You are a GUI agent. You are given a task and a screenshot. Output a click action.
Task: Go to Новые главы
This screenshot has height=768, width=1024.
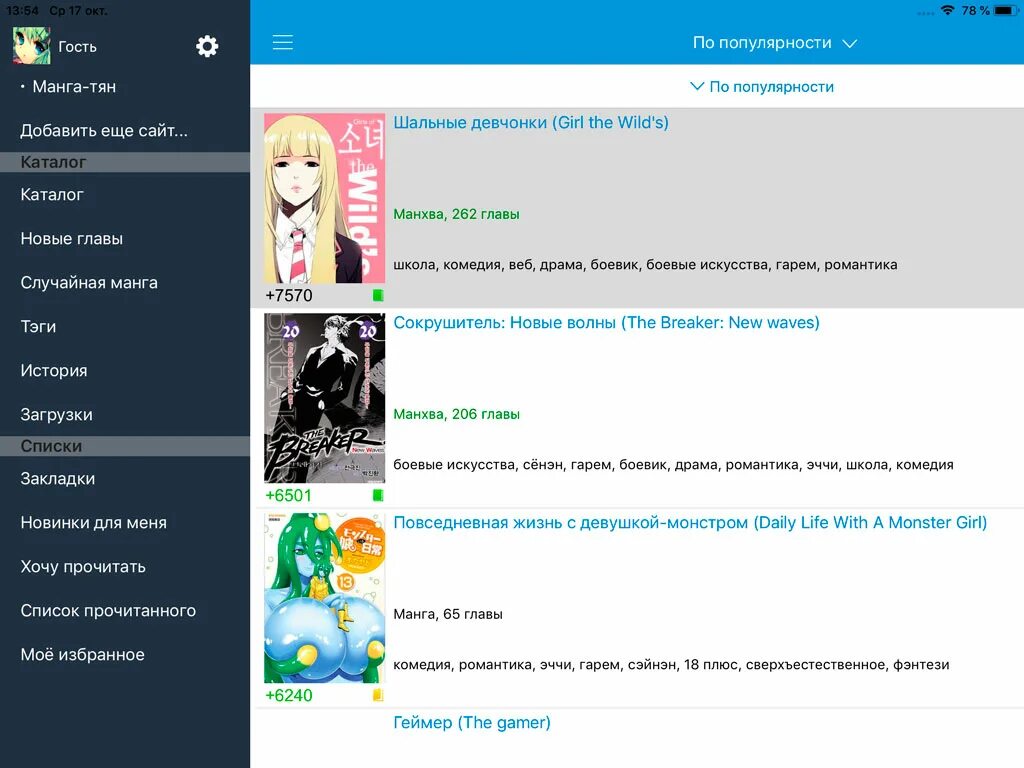coord(71,238)
